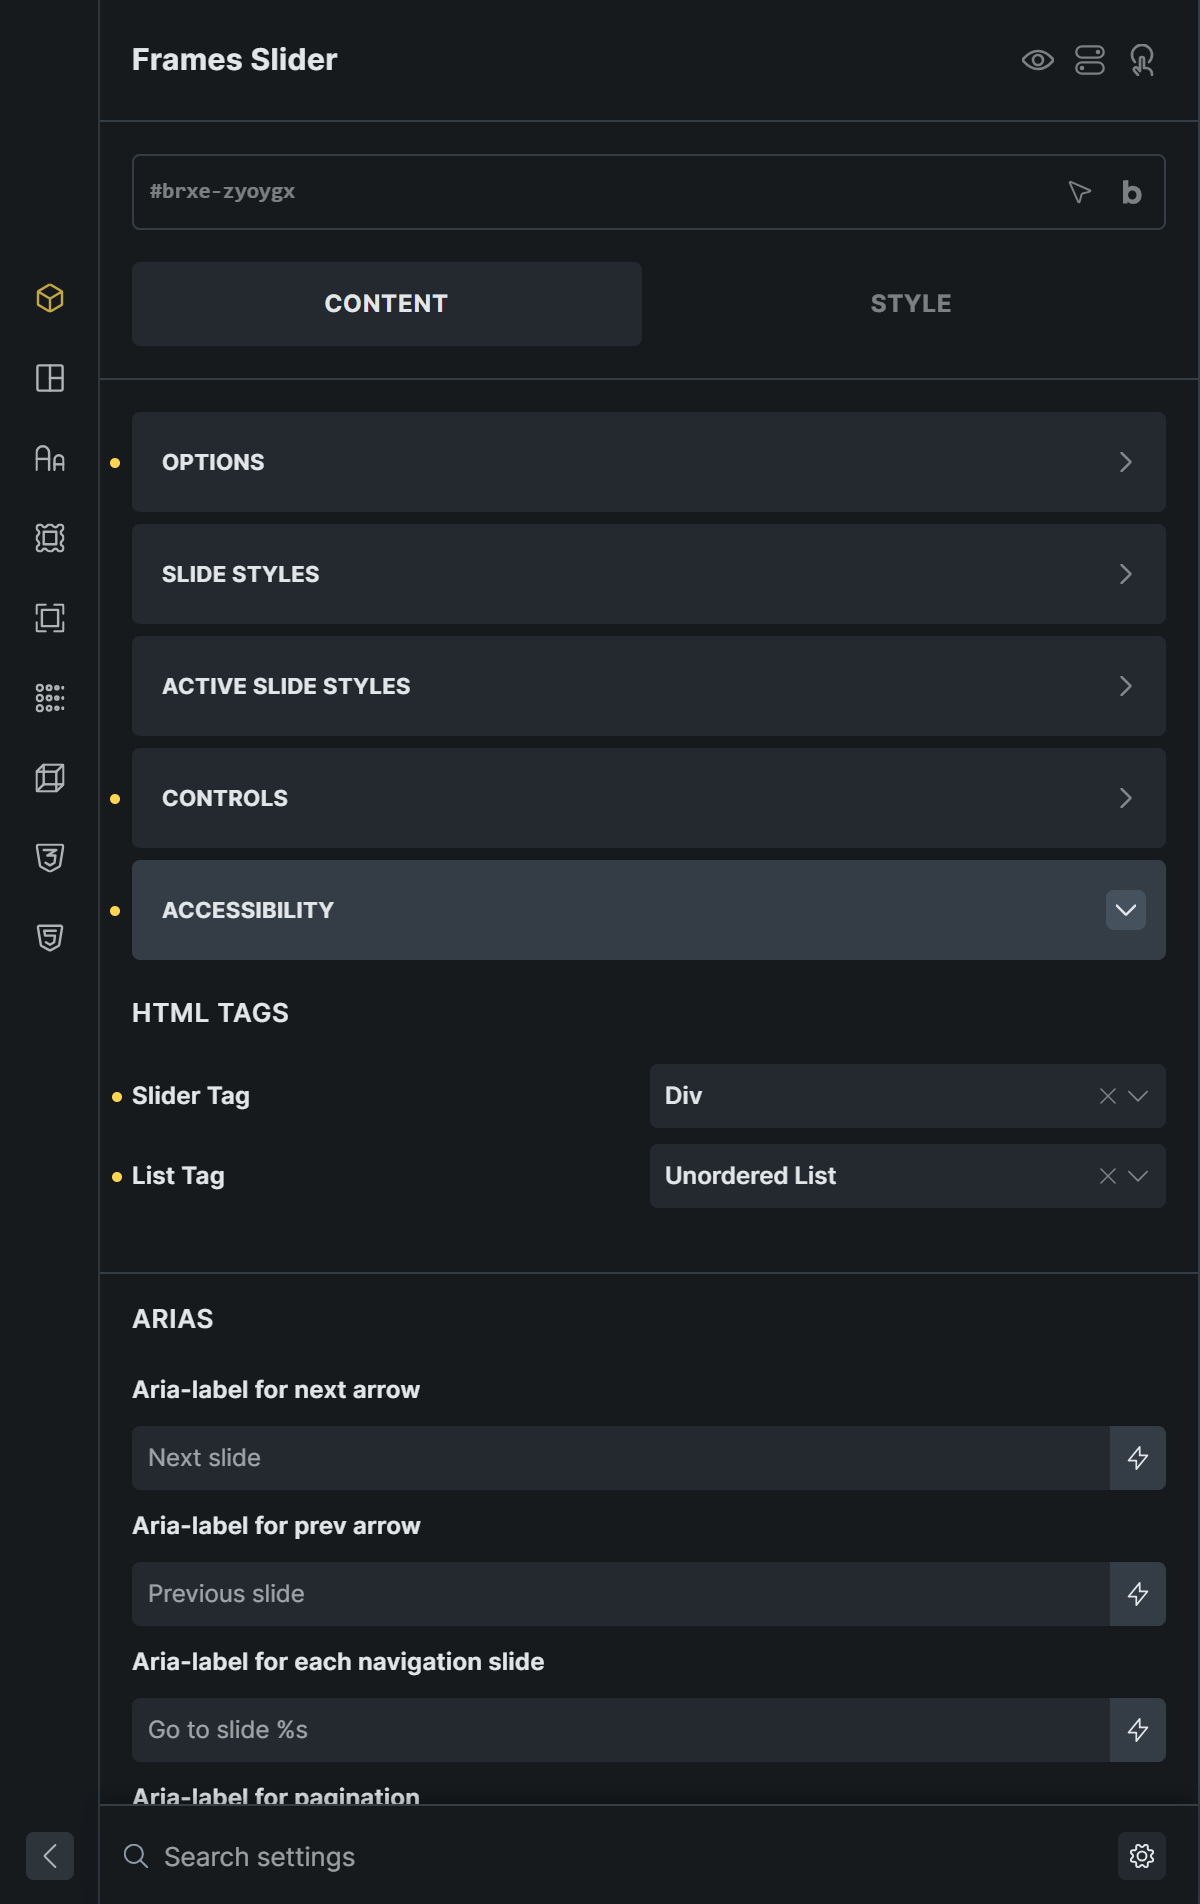Image resolution: width=1200 pixels, height=1904 pixels.
Task: Open the layout panel icon in the sidebar
Action: tap(50, 378)
